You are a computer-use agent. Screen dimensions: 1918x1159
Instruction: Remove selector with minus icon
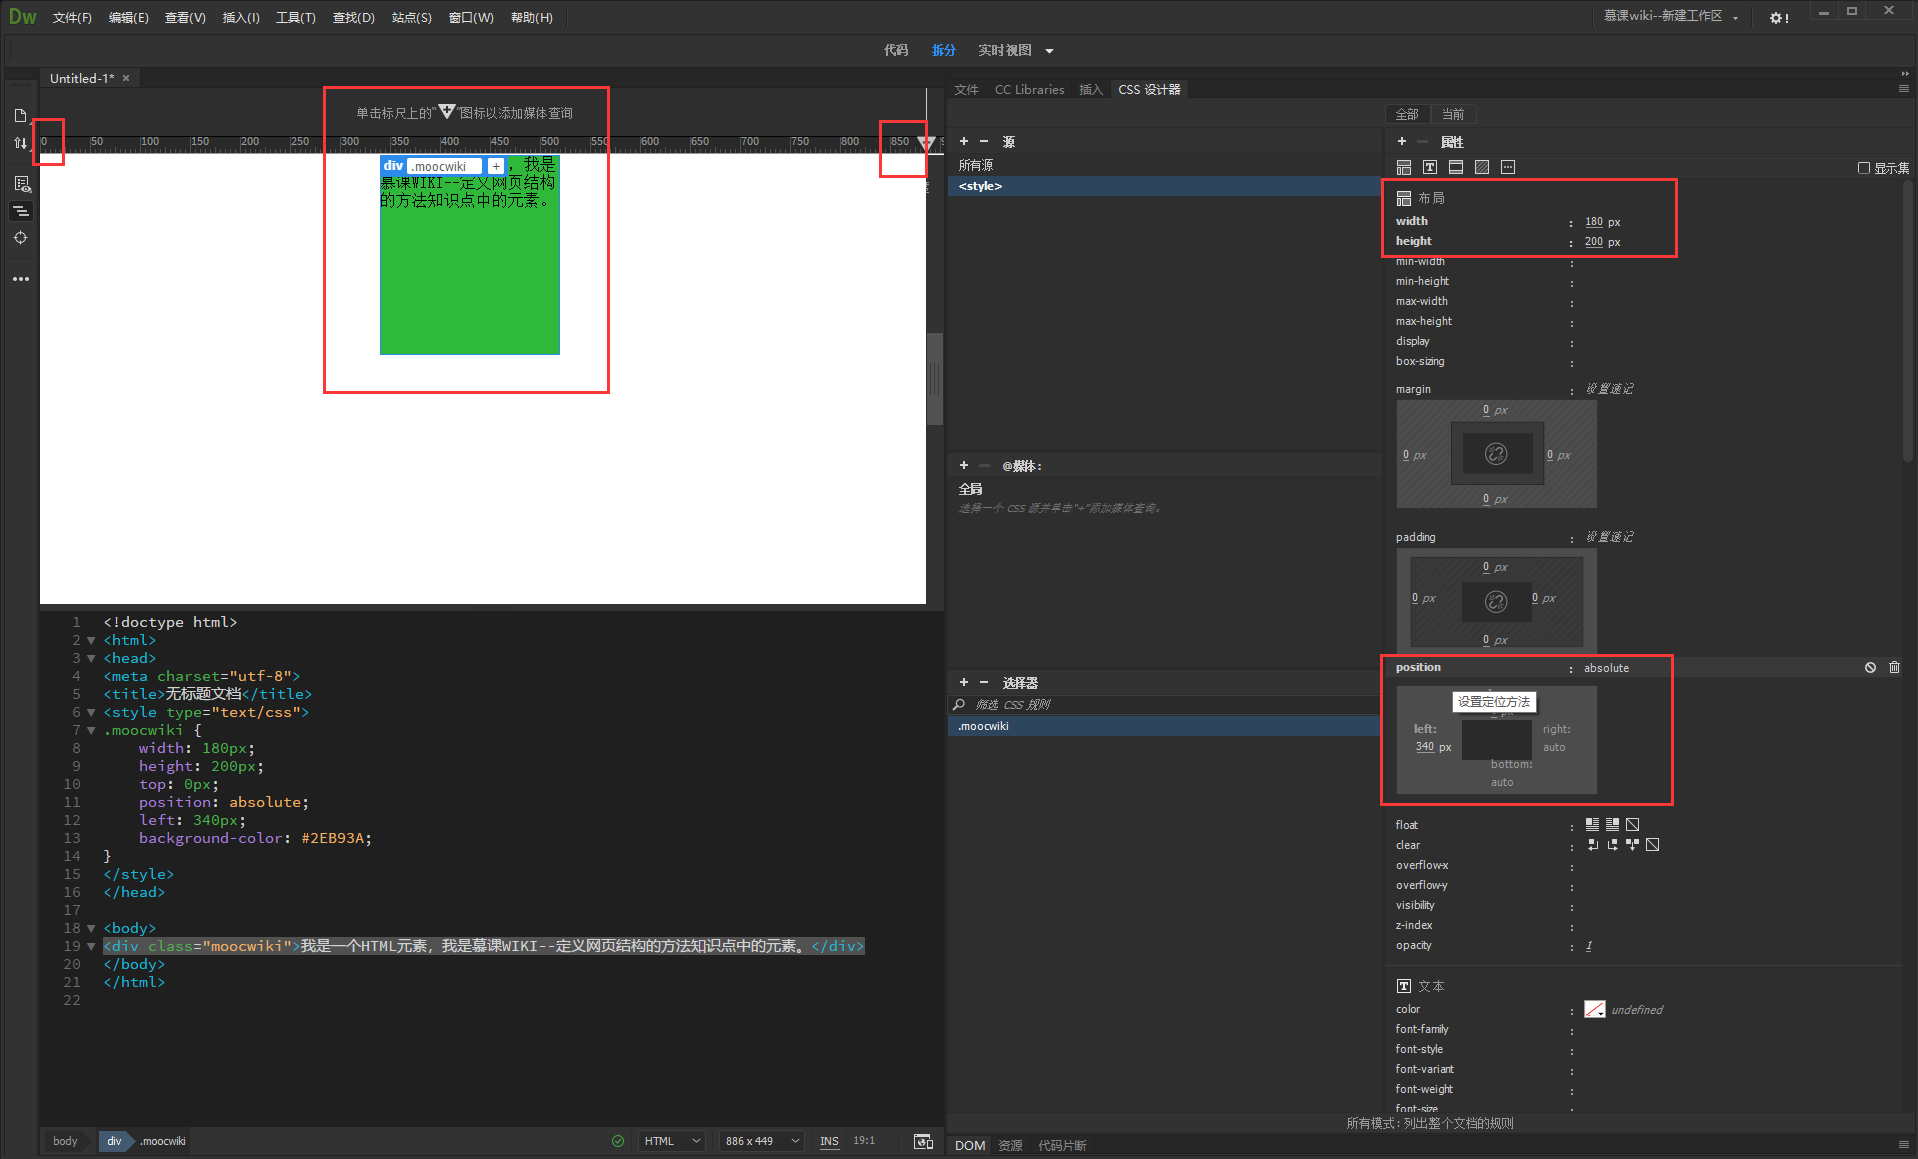coord(984,683)
